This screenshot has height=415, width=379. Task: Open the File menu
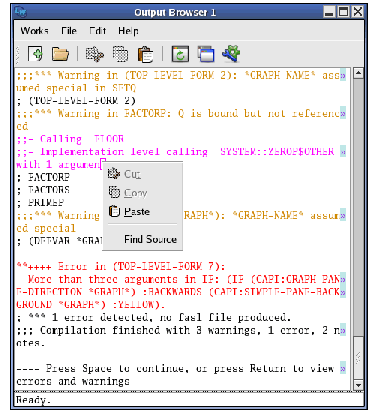(69, 31)
